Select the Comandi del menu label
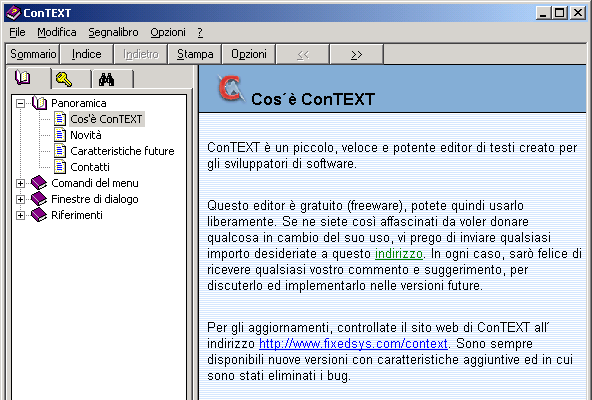This screenshot has height=400, width=592. tap(95, 183)
